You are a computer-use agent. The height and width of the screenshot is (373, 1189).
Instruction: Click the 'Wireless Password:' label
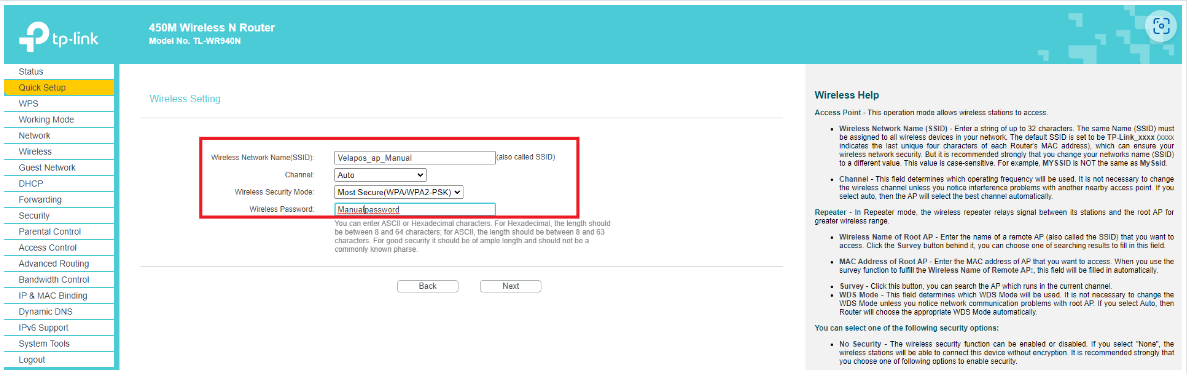281,209
